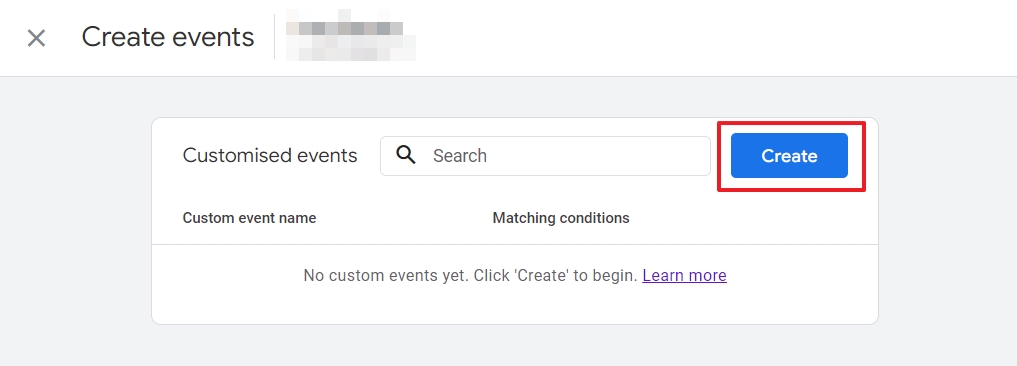
Task: Click the Create events page title
Action: (x=168, y=37)
